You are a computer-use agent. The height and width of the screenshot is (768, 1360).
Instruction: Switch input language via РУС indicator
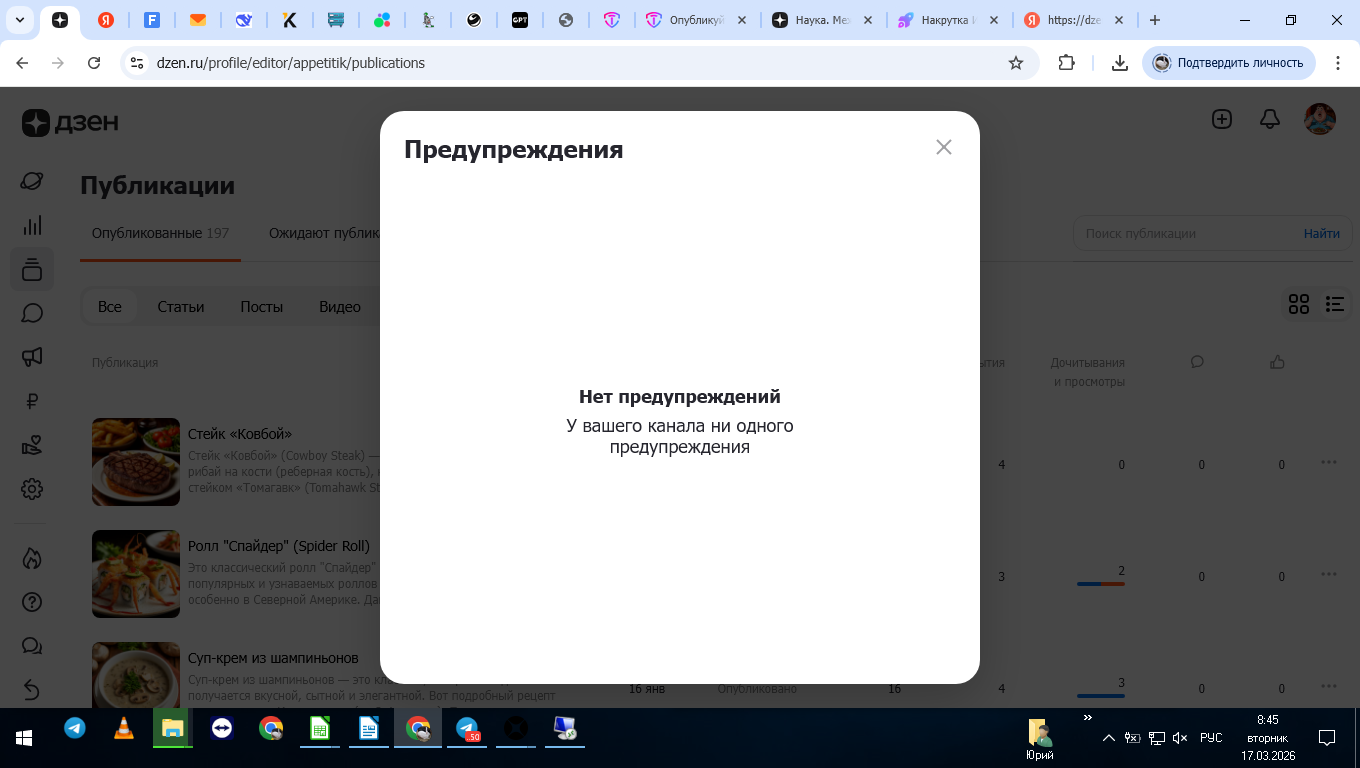tap(1211, 738)
